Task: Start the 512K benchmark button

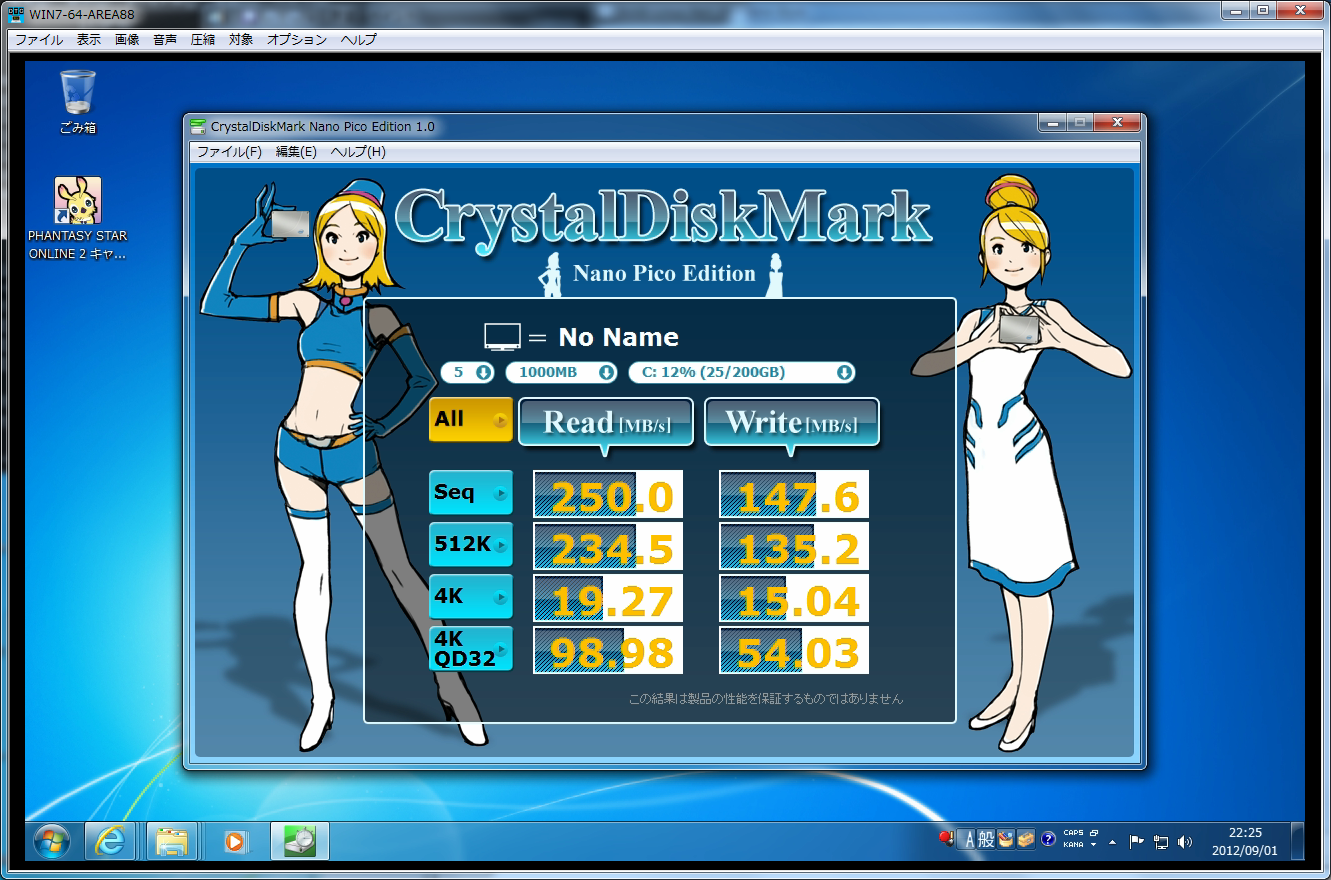Action: 471,545
